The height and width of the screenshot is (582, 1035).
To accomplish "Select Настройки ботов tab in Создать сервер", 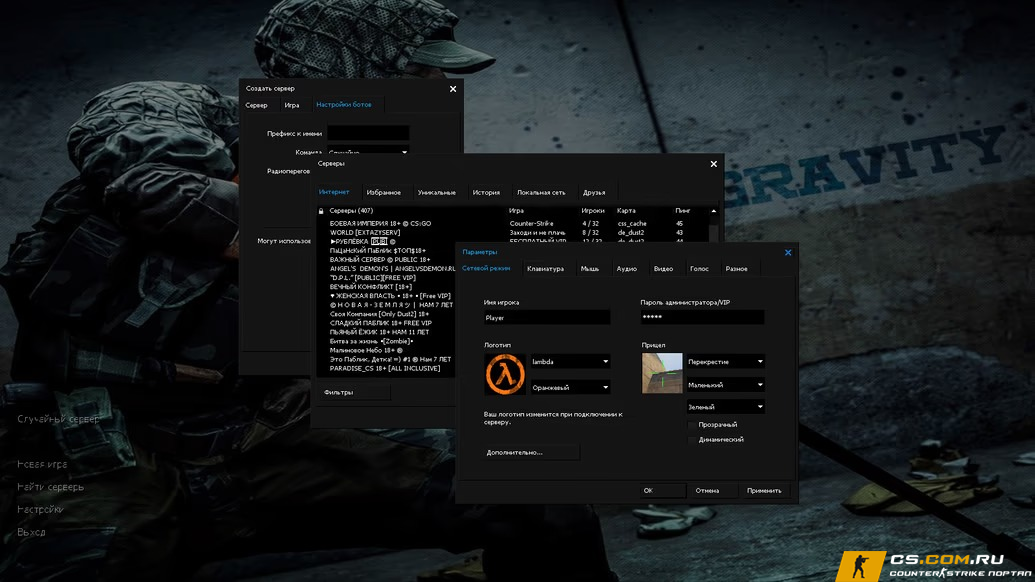I will click(x=344, y=104).
